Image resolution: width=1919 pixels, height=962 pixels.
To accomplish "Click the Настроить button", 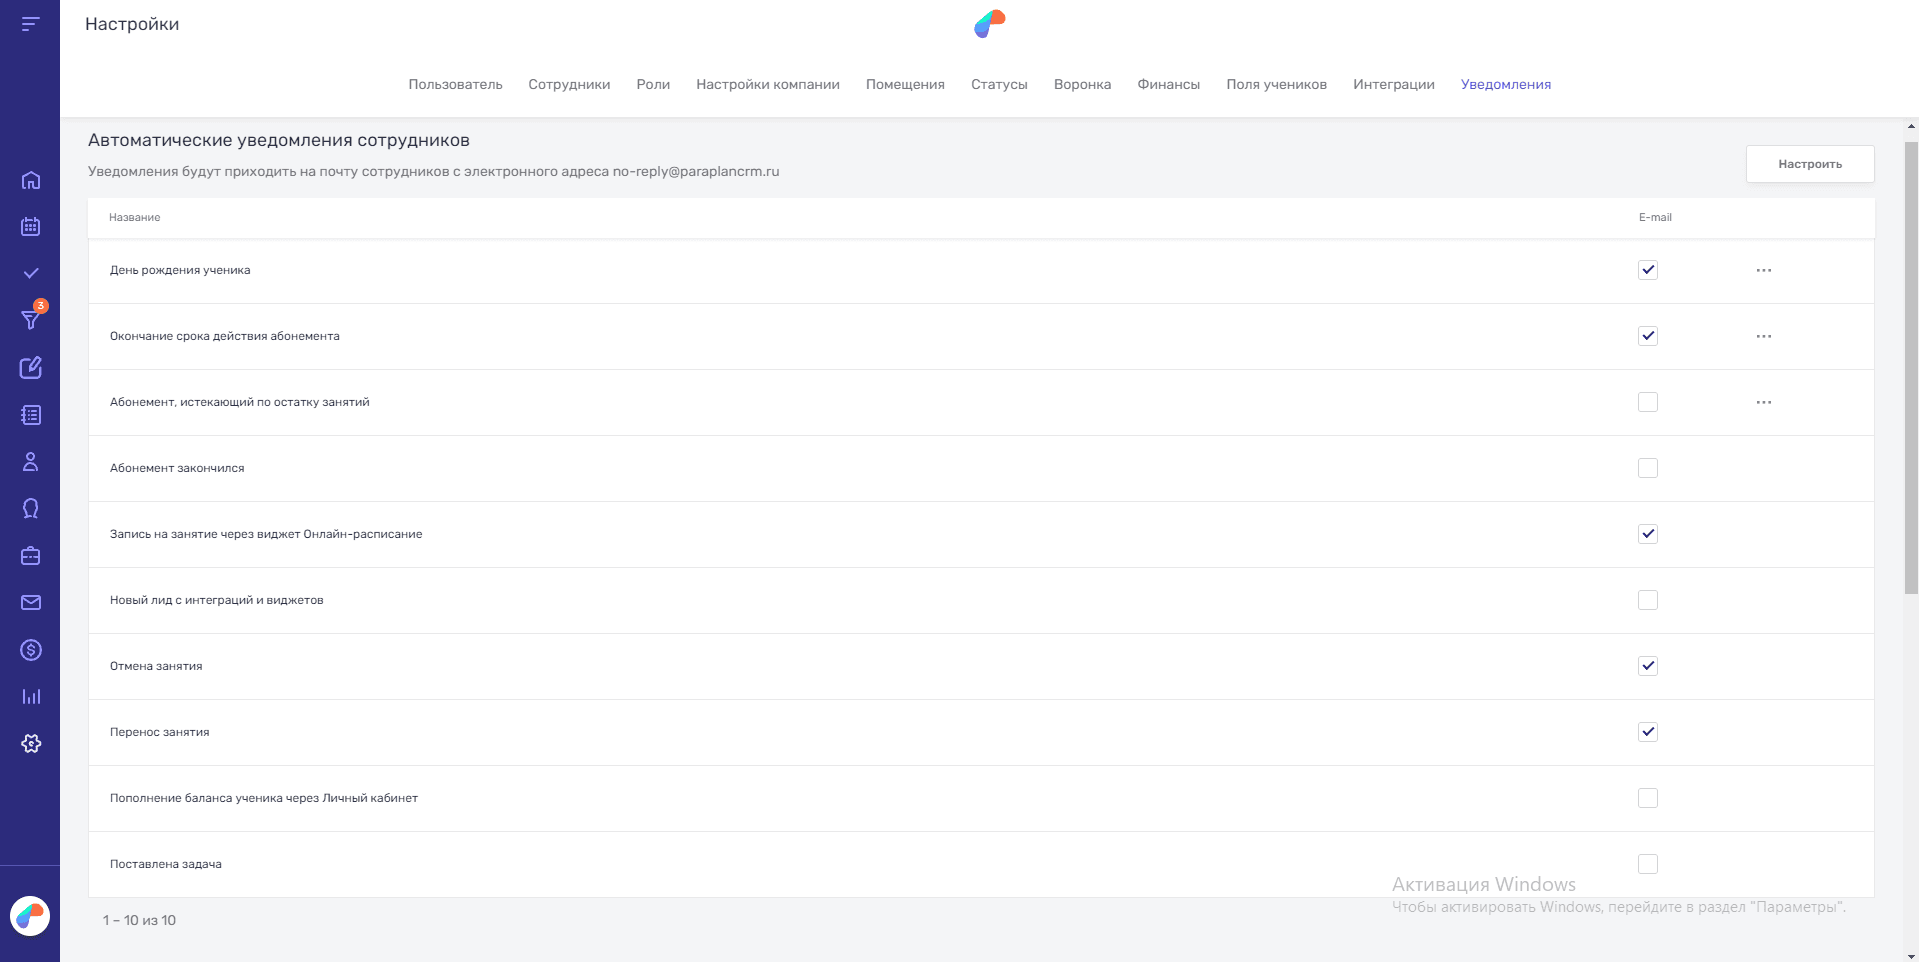I will (x=1809, y=164).
